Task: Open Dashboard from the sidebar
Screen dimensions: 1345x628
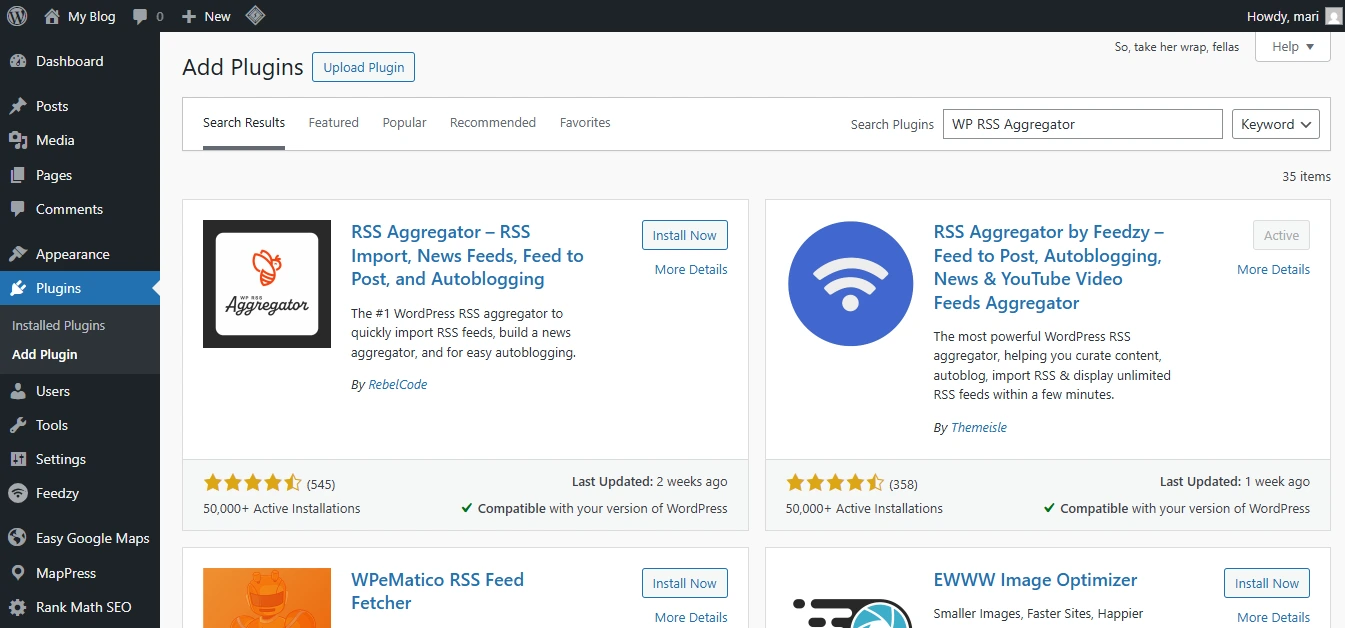Action: (80, 61)
